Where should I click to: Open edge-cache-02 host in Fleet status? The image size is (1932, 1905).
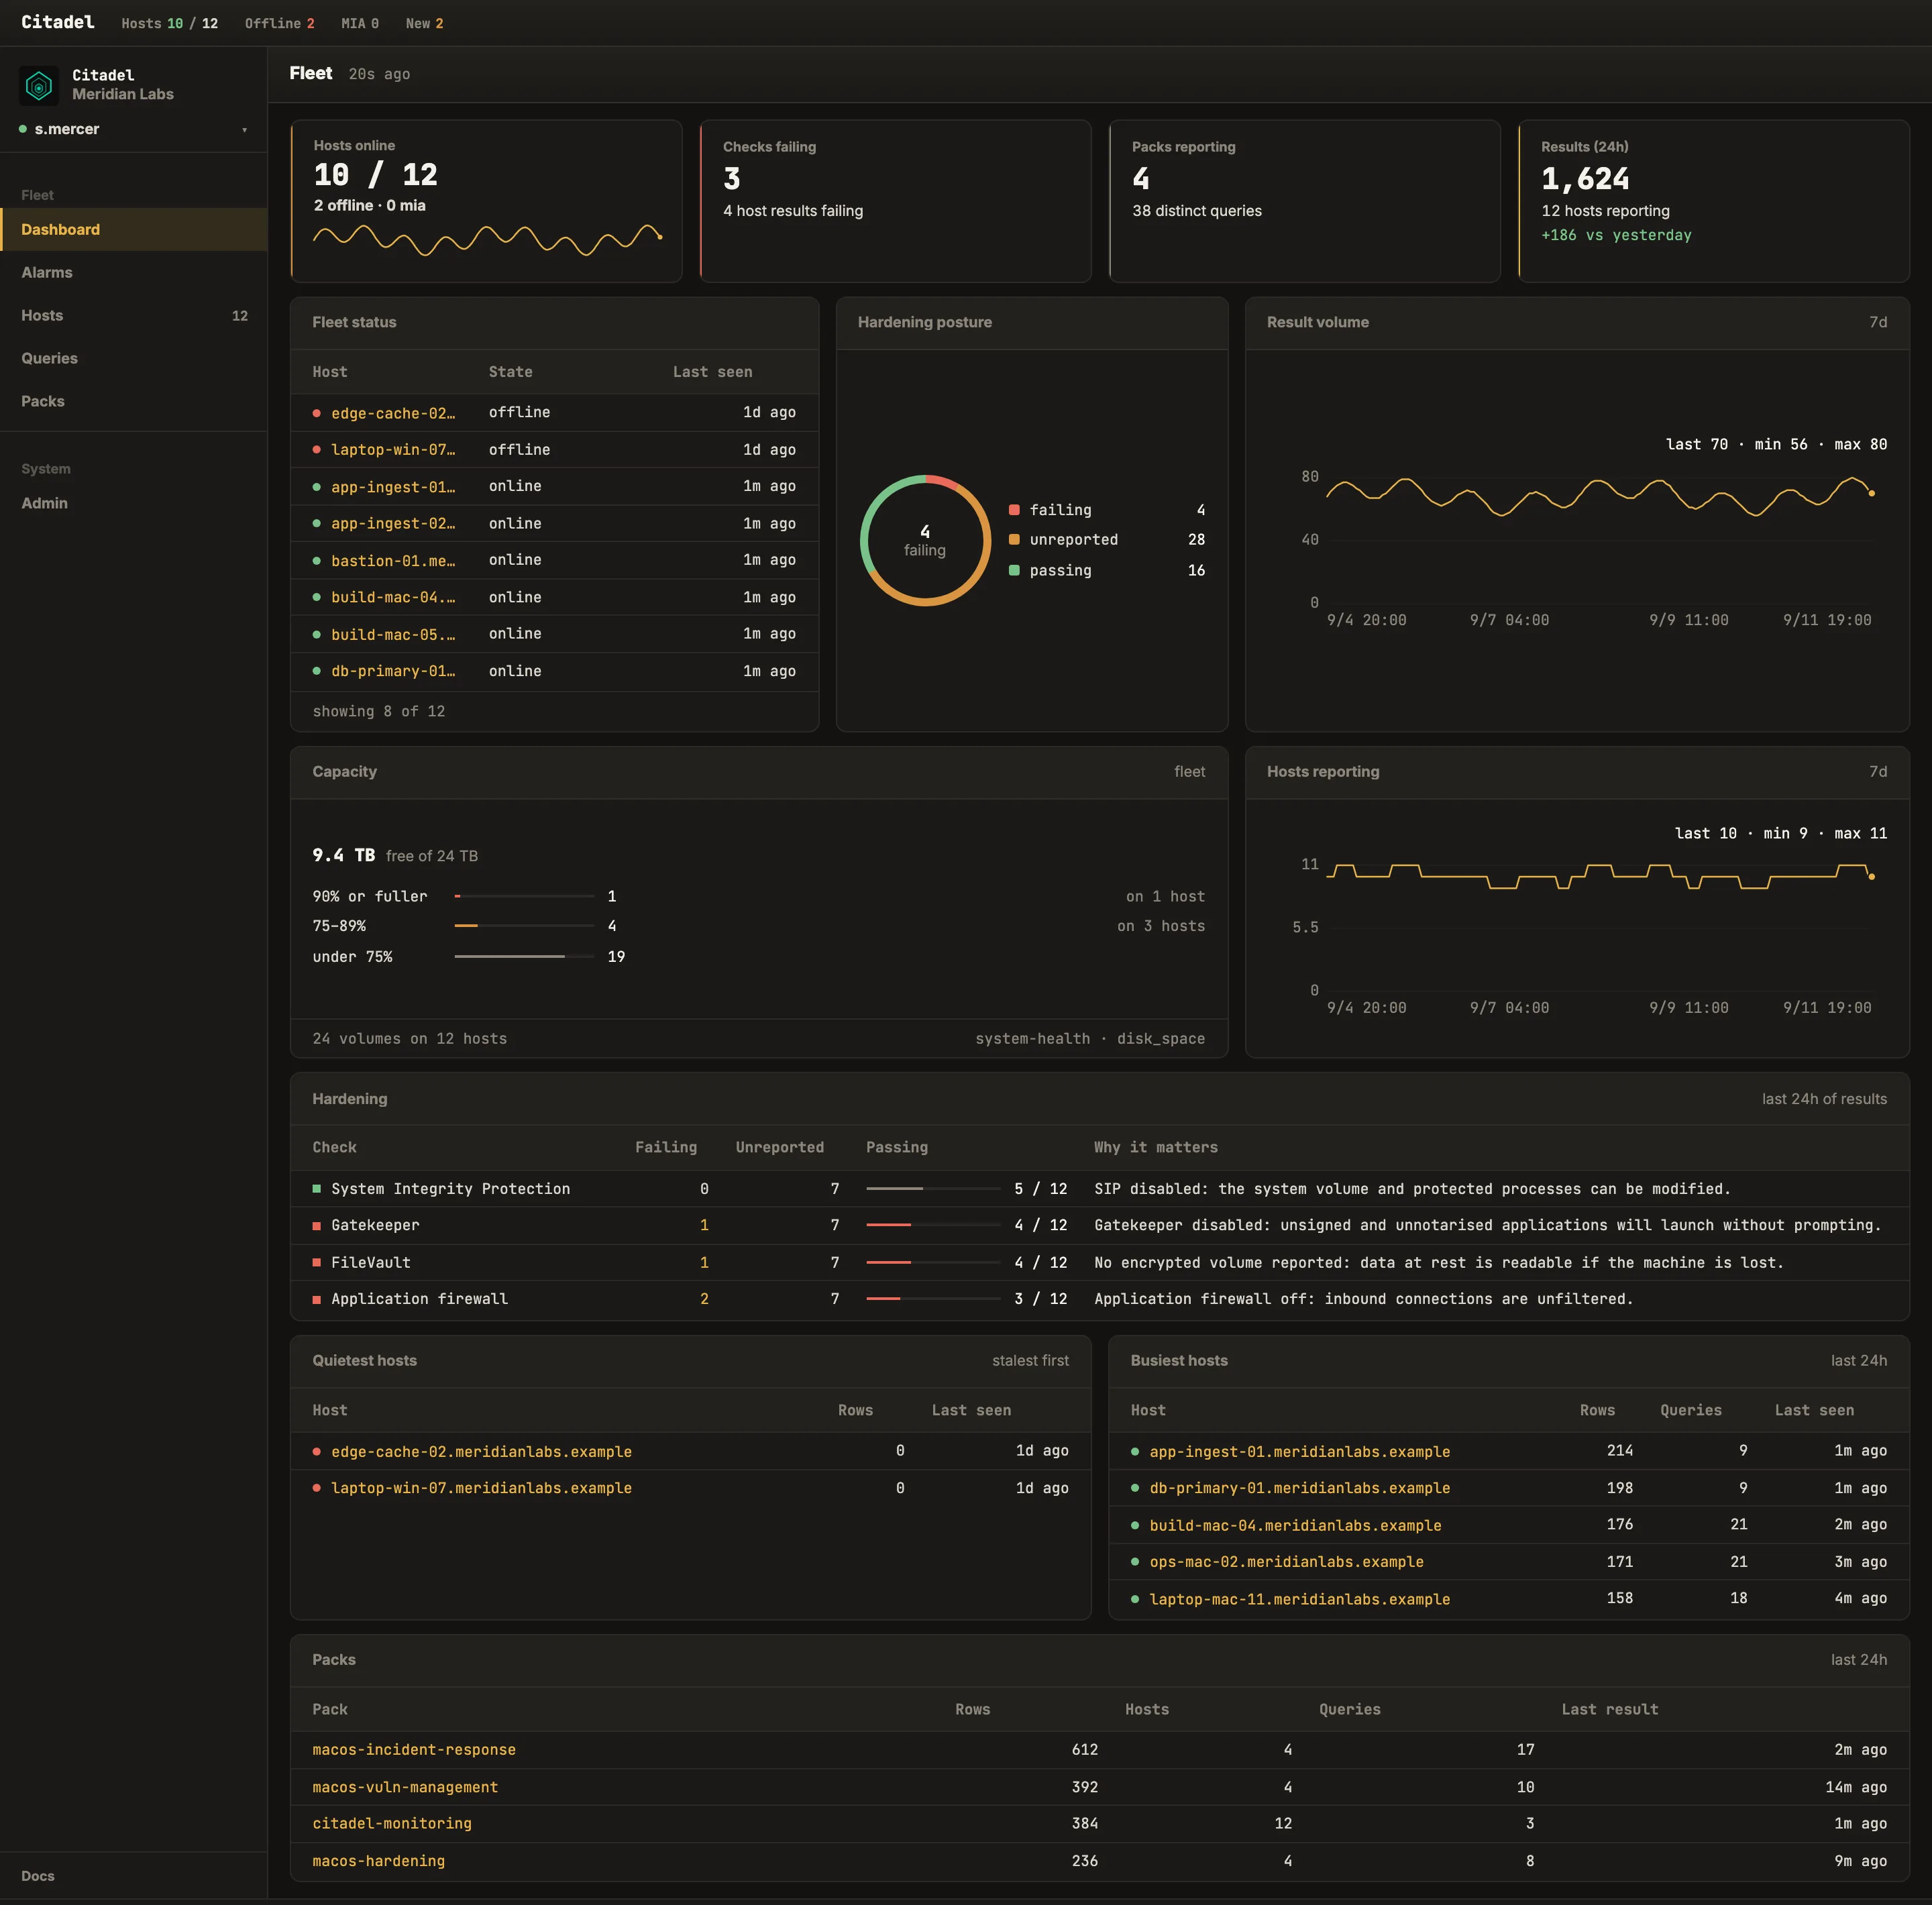pyautogui.click(x=393, y=413)
